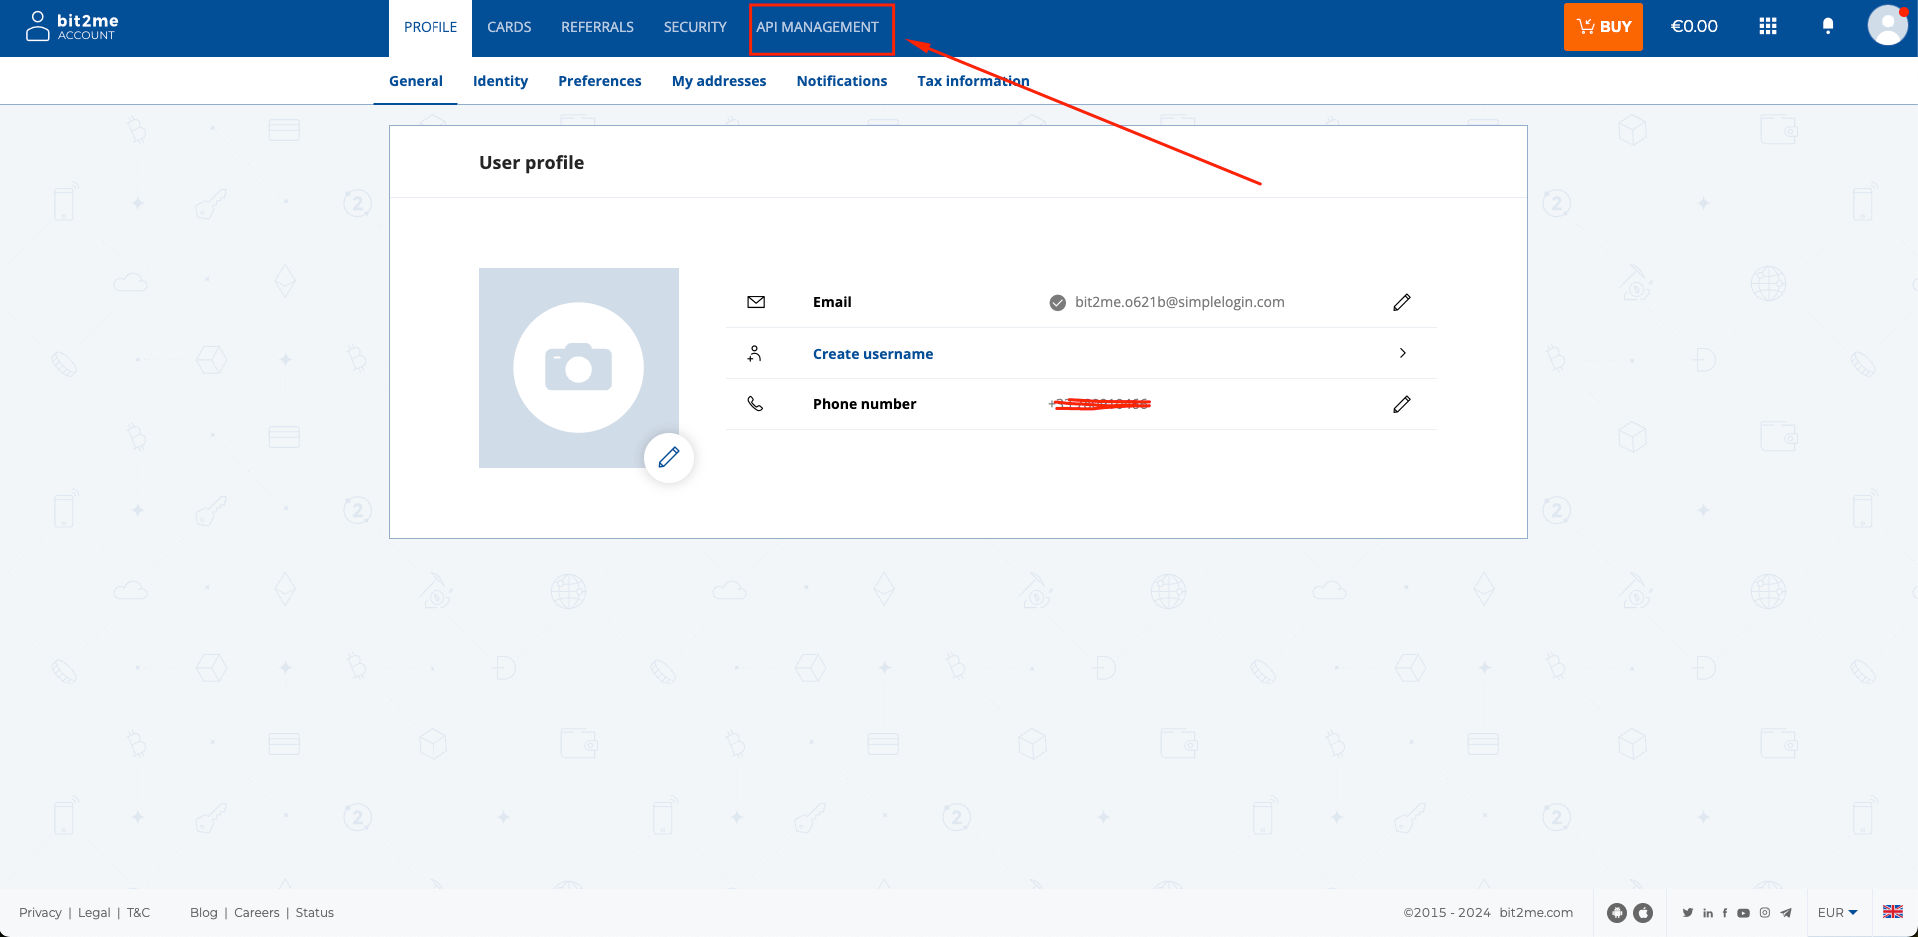This screenshot has width=1918, height=937.
Task: Open the YouTube social icon
Action: click(x=1743, y=913)
